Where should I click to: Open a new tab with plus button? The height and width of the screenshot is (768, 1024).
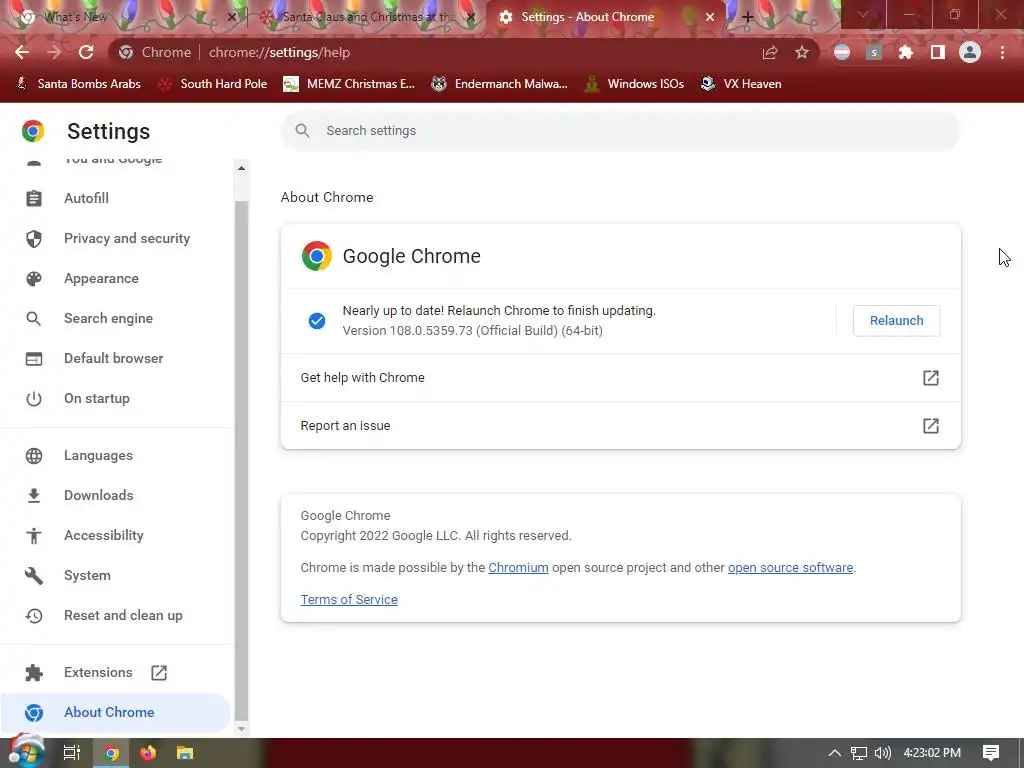pos(747,17)
